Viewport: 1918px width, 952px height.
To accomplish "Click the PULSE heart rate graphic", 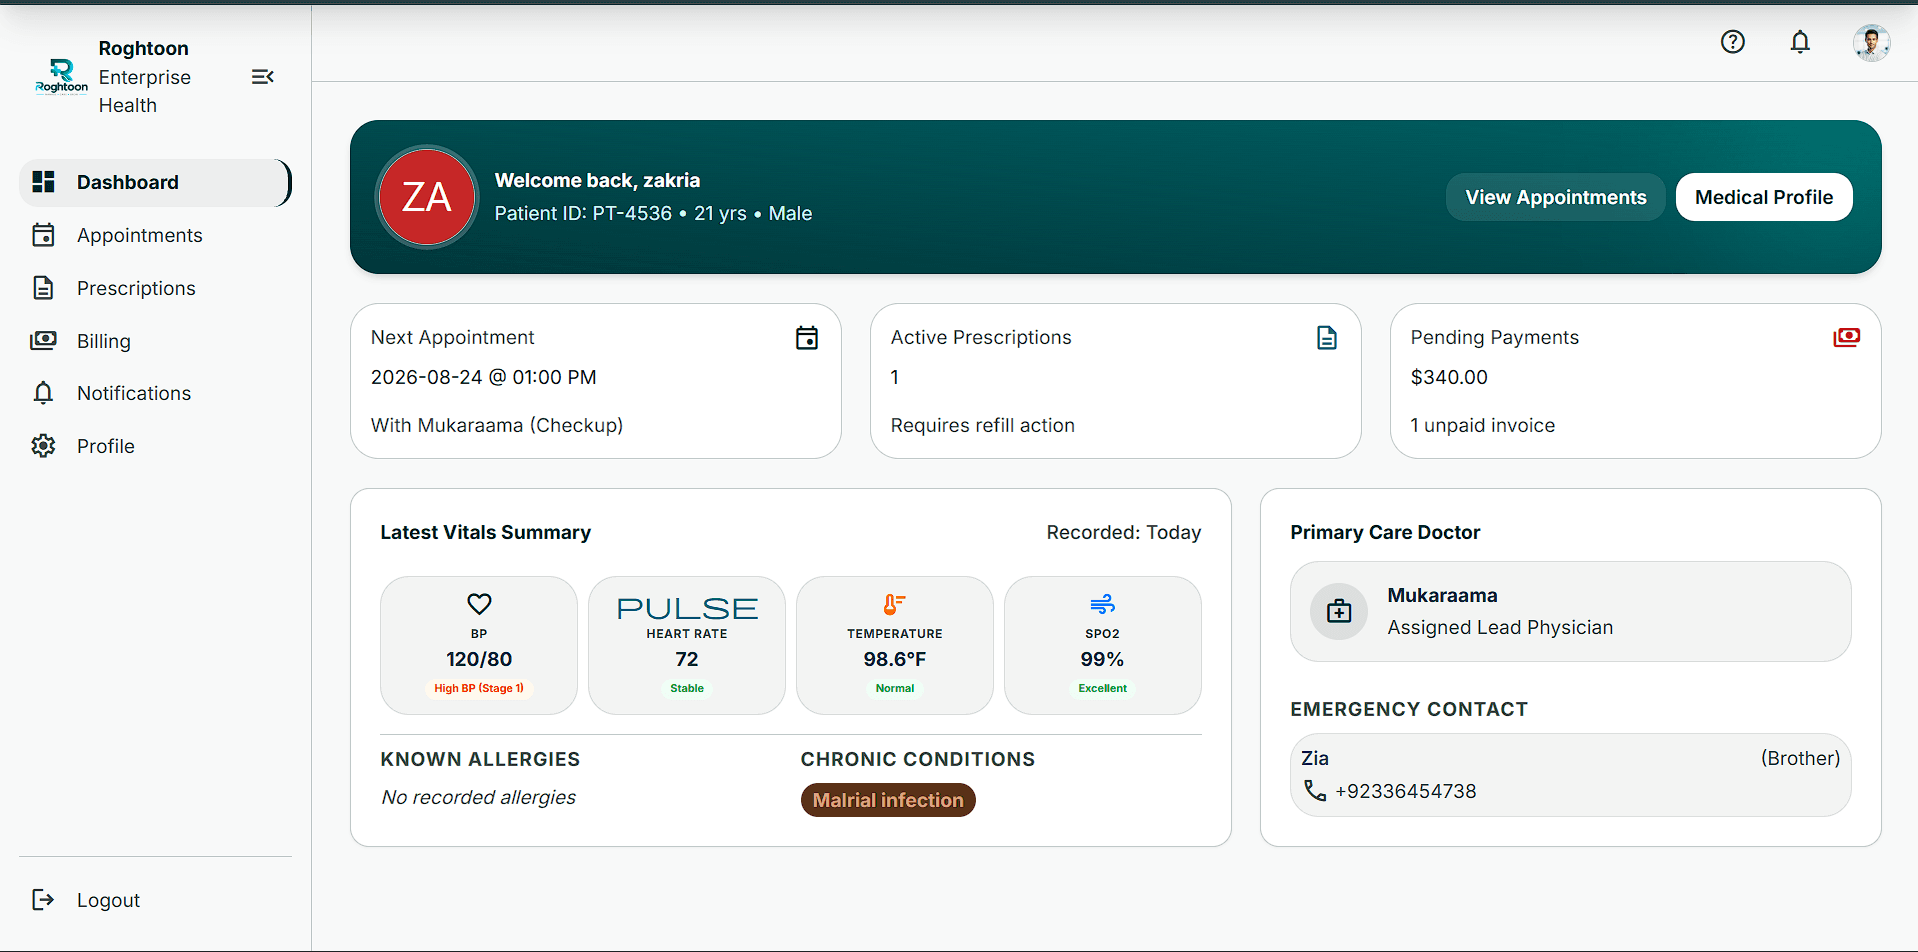I will pyautogui.click(x=687, y=608).
